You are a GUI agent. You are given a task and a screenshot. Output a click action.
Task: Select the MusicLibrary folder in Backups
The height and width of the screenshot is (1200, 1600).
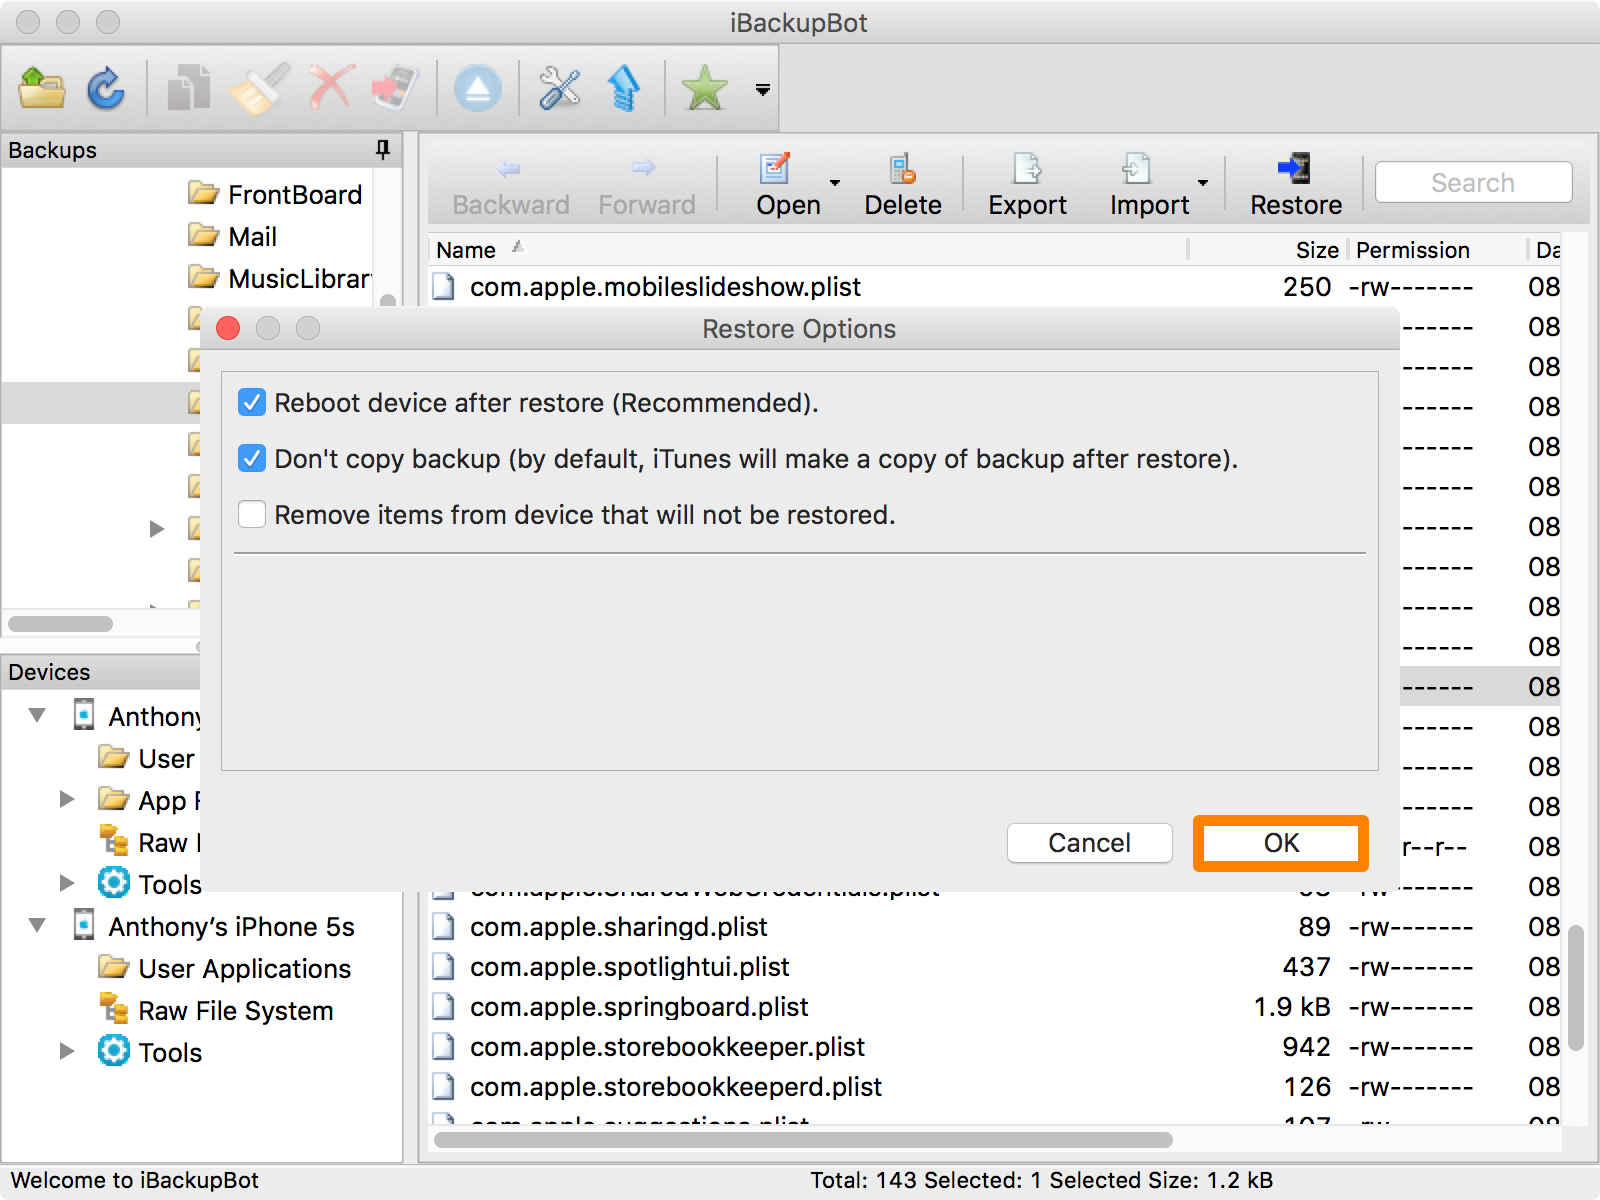(280, 278)
